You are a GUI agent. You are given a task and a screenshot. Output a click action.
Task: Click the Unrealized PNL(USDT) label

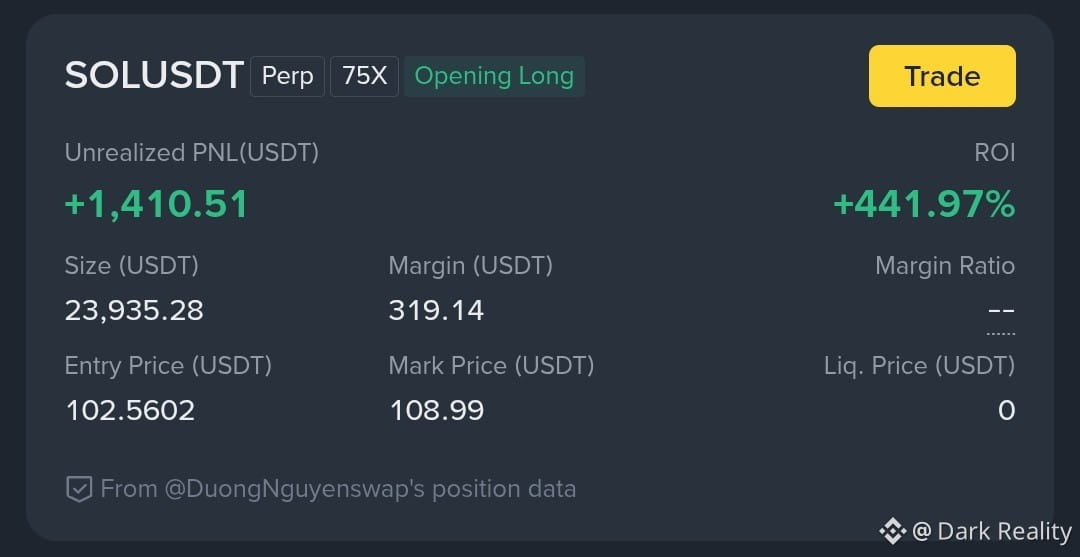[192, 152]
